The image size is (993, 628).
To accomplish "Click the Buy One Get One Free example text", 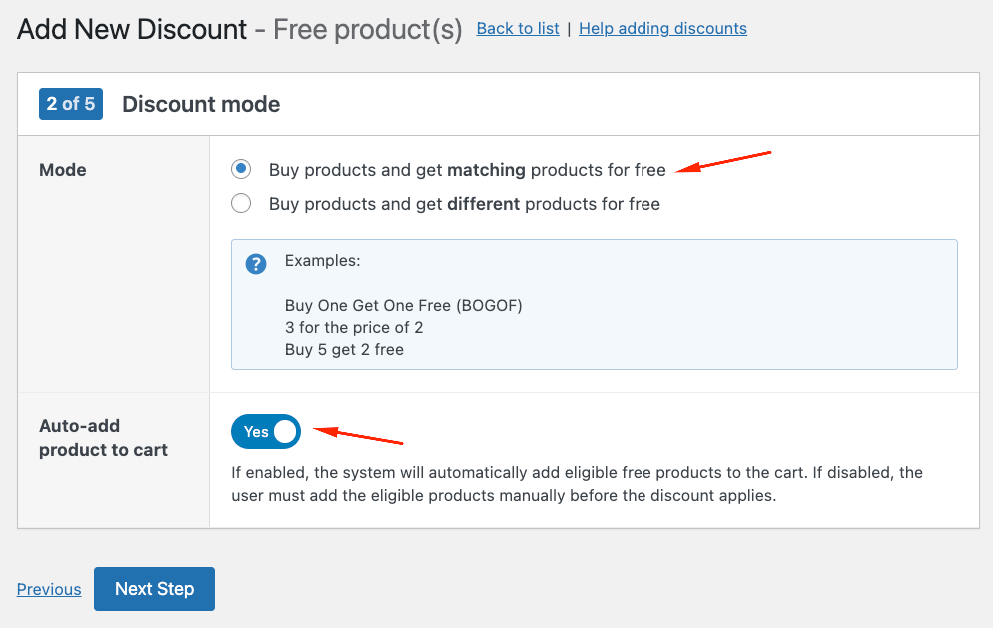I will coord(404,304).
